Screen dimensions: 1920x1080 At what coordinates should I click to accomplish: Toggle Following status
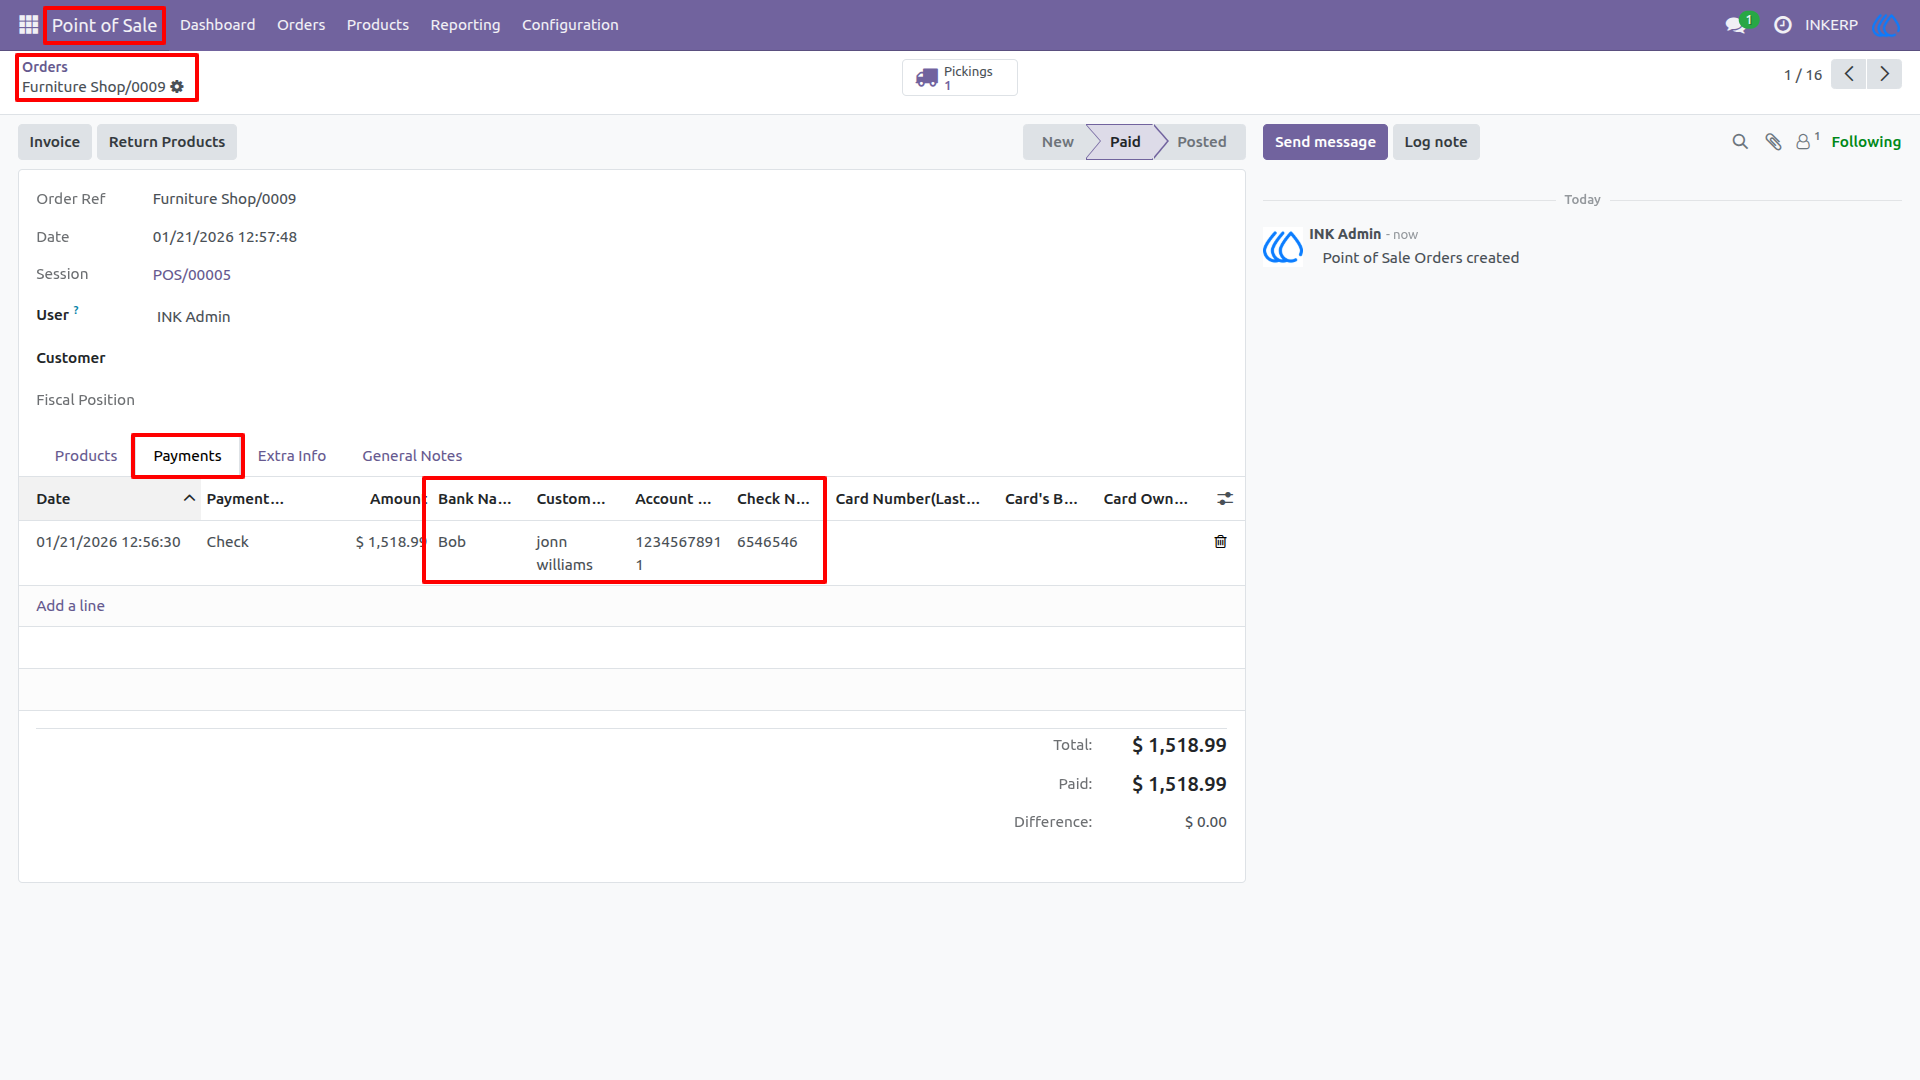pos(1866,142)
